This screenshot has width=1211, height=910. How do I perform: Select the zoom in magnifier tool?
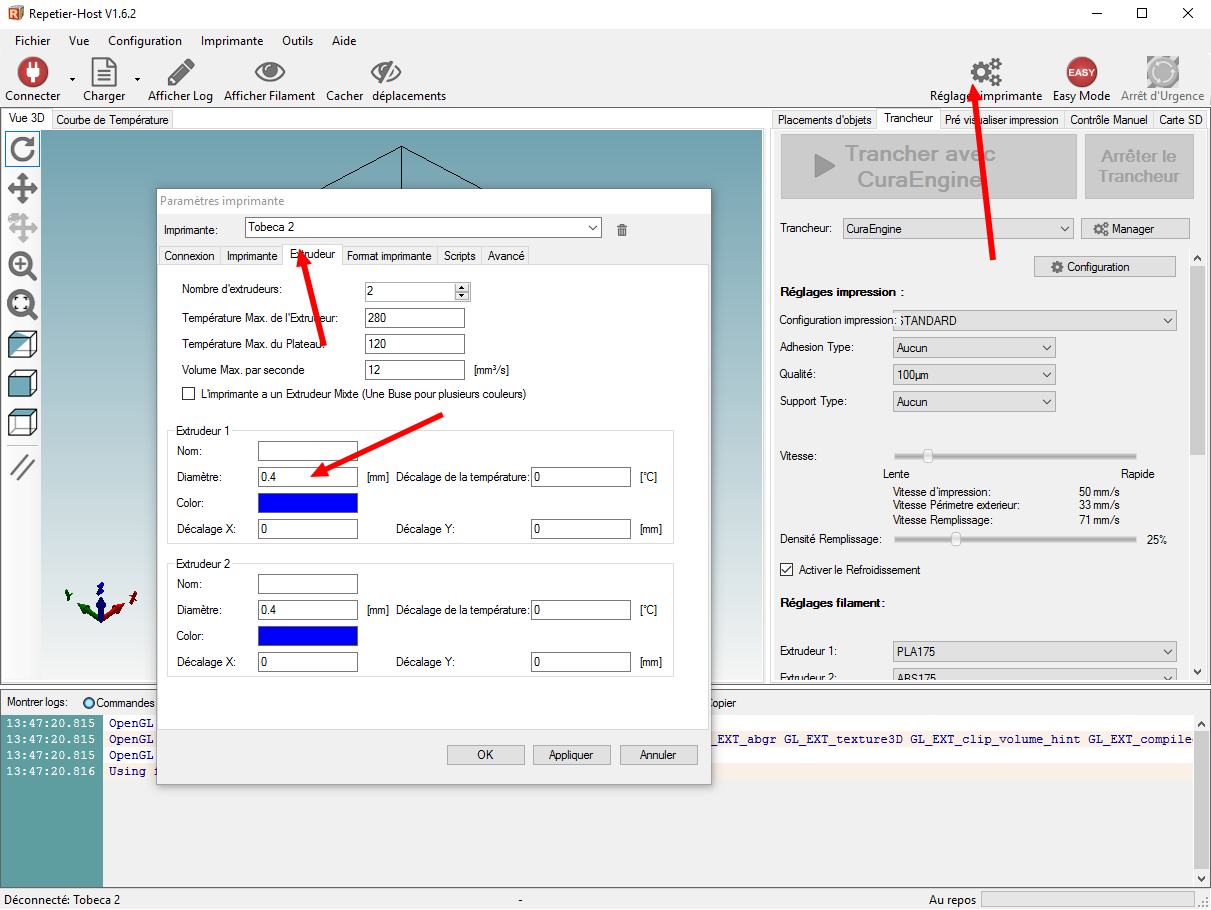(23, 266)
